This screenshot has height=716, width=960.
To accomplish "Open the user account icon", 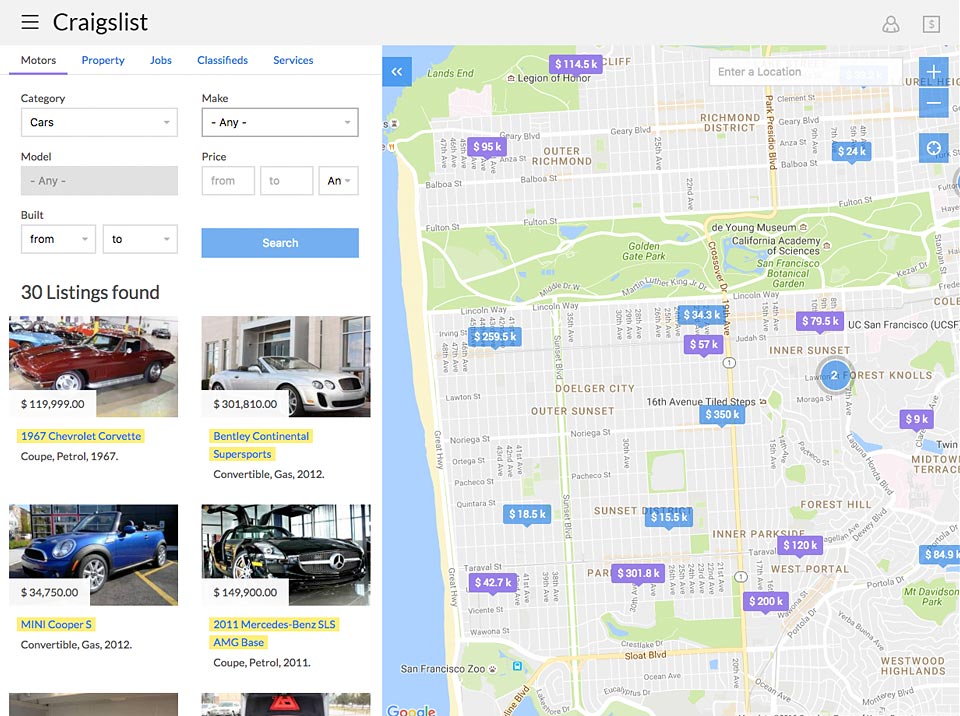I will [891, 24].
